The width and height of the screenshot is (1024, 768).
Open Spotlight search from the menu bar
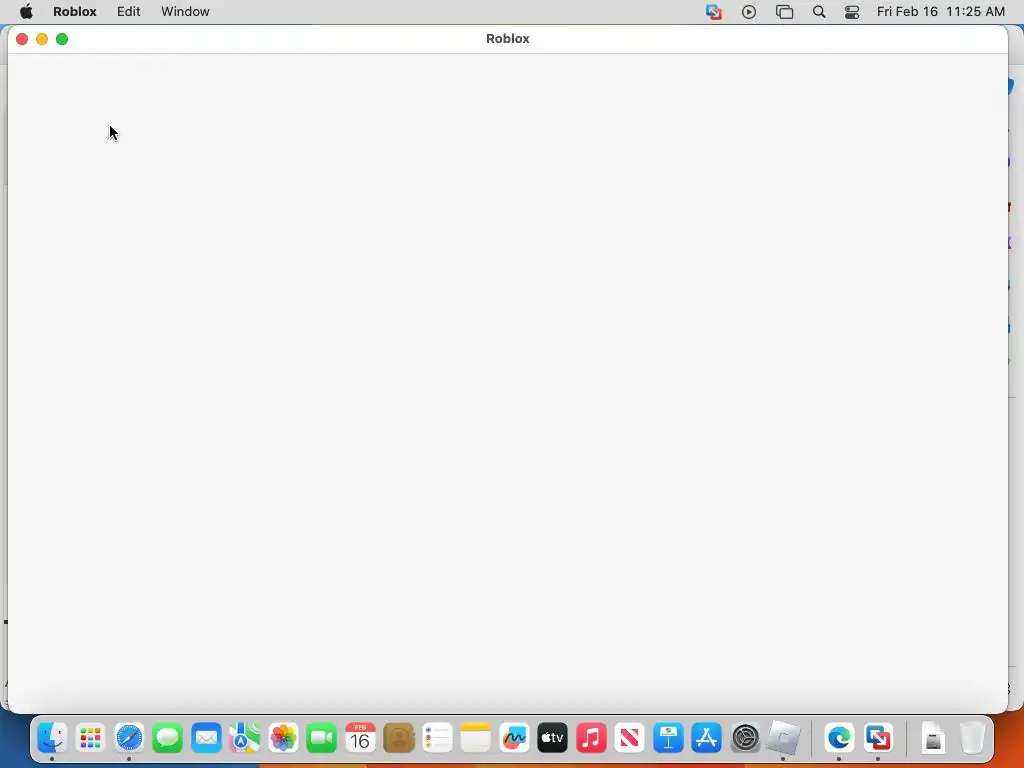coord(819,12)
